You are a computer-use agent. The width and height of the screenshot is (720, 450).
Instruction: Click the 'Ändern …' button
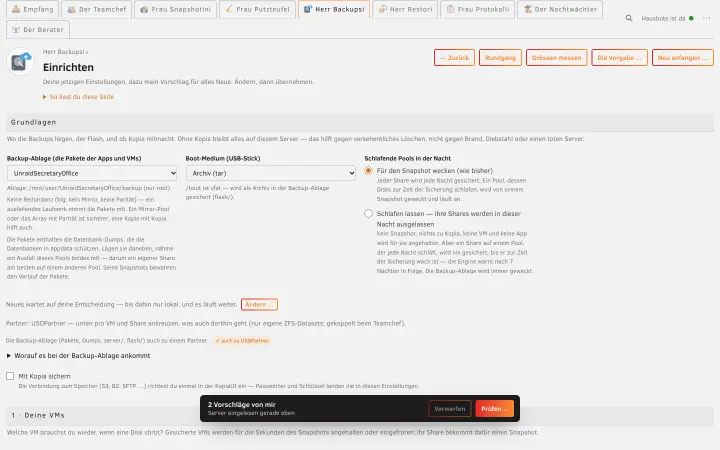[x=259, y=304]
